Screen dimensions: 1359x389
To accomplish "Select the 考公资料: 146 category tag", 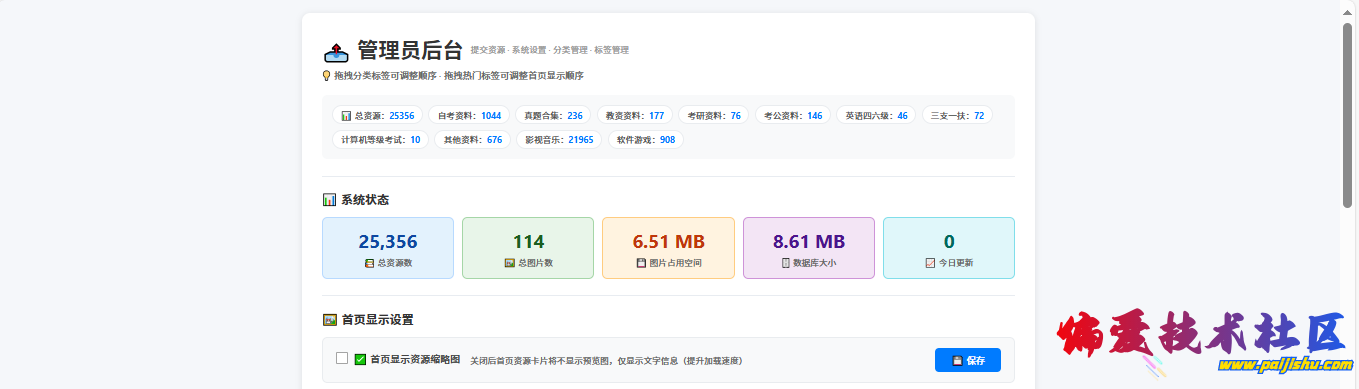I will (793, 115).
